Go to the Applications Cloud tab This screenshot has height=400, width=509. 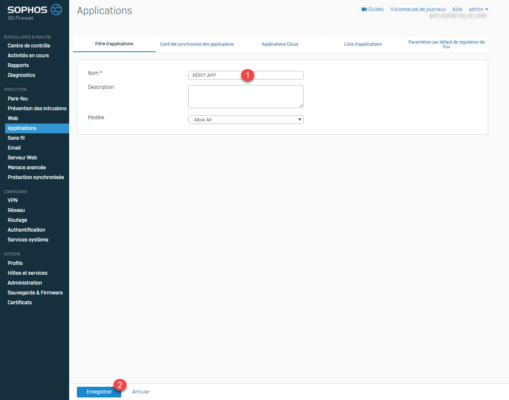point(280,44)
